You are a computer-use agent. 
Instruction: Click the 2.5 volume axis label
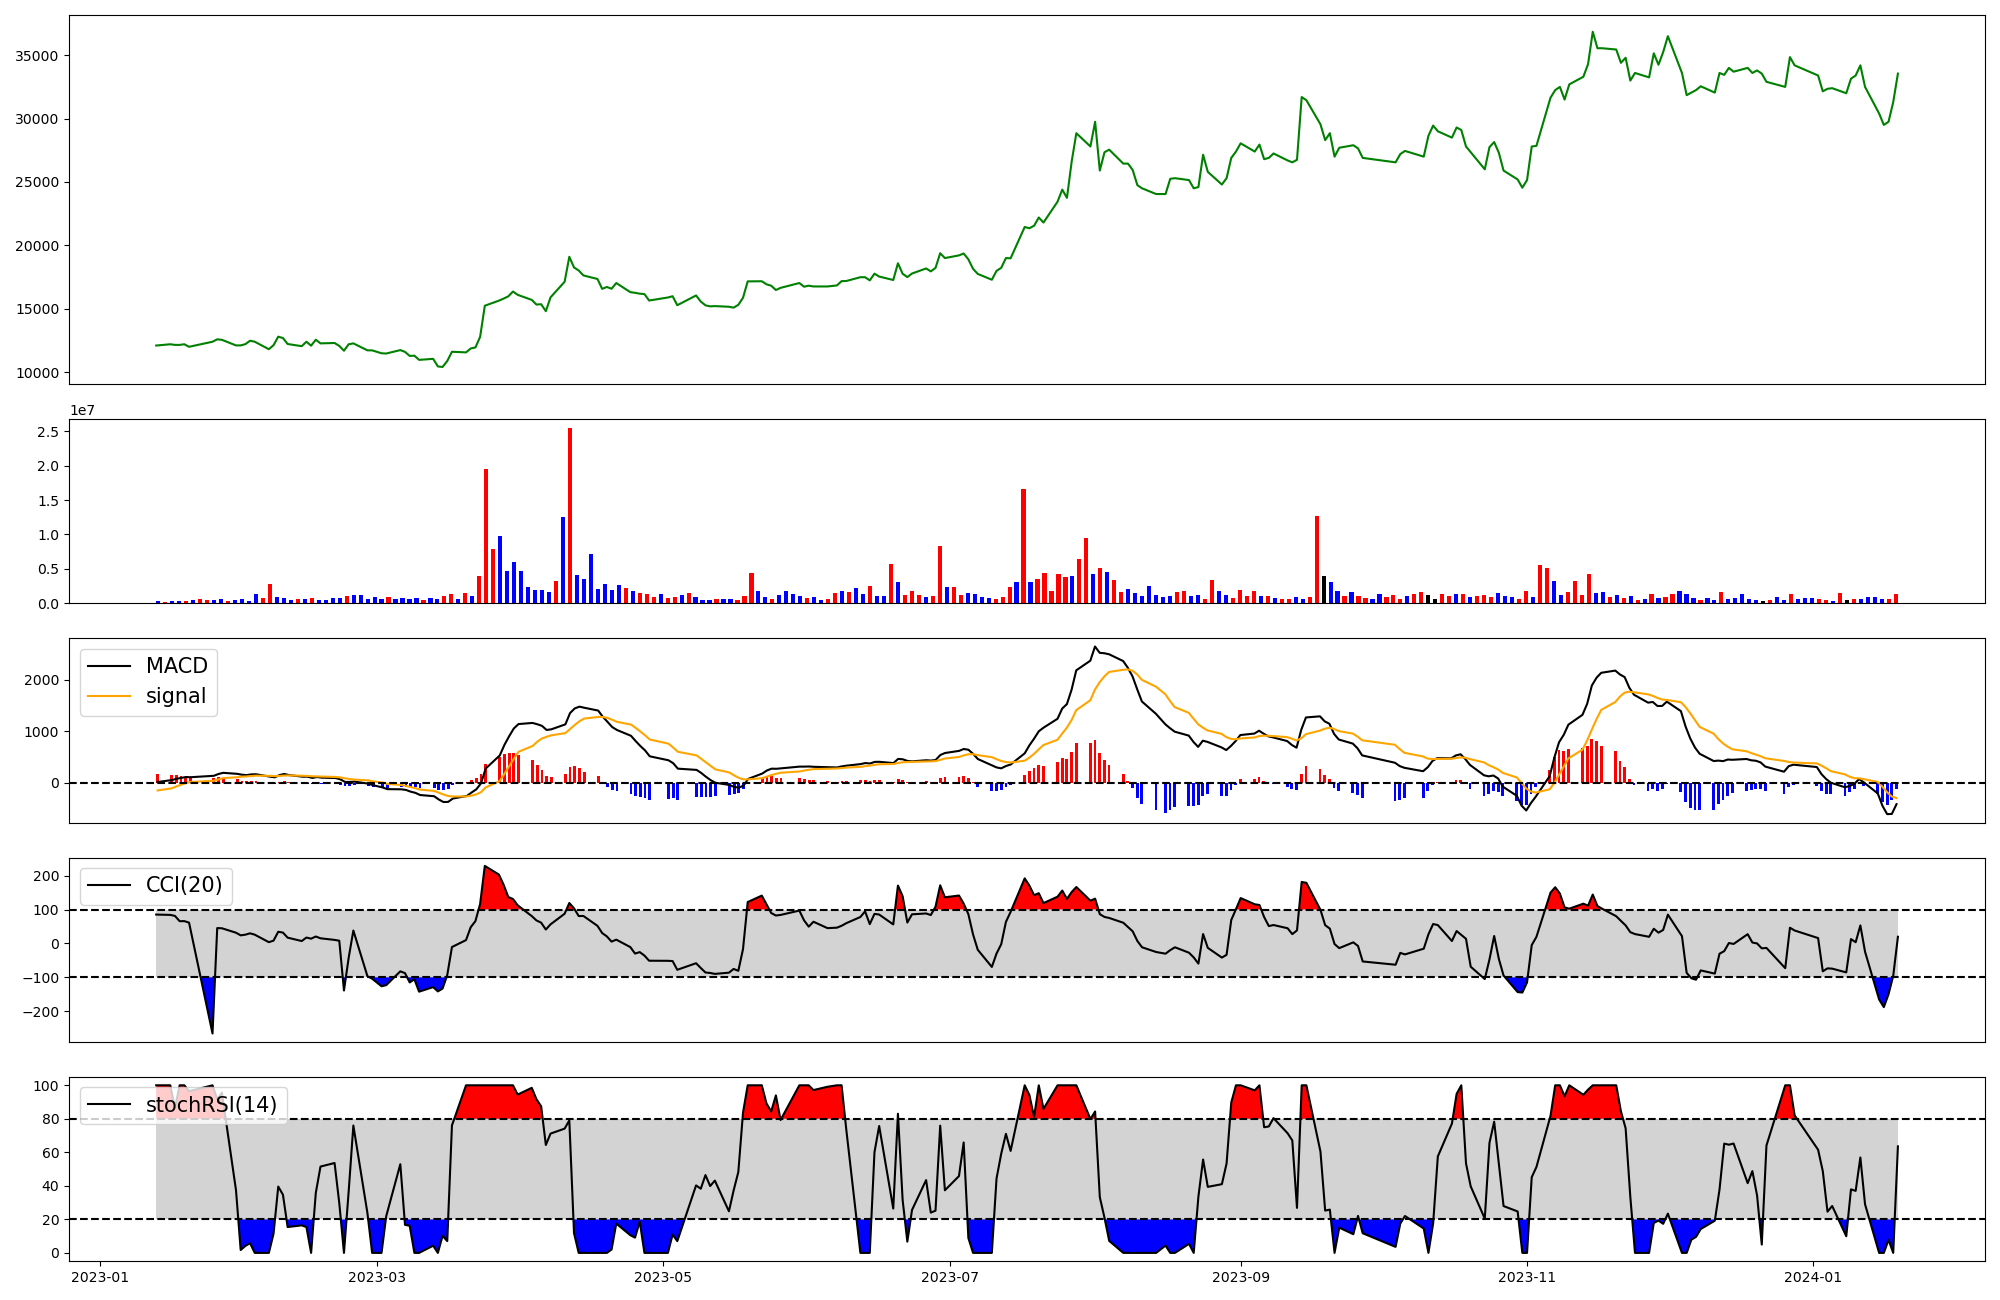click(x=47, y=432)
